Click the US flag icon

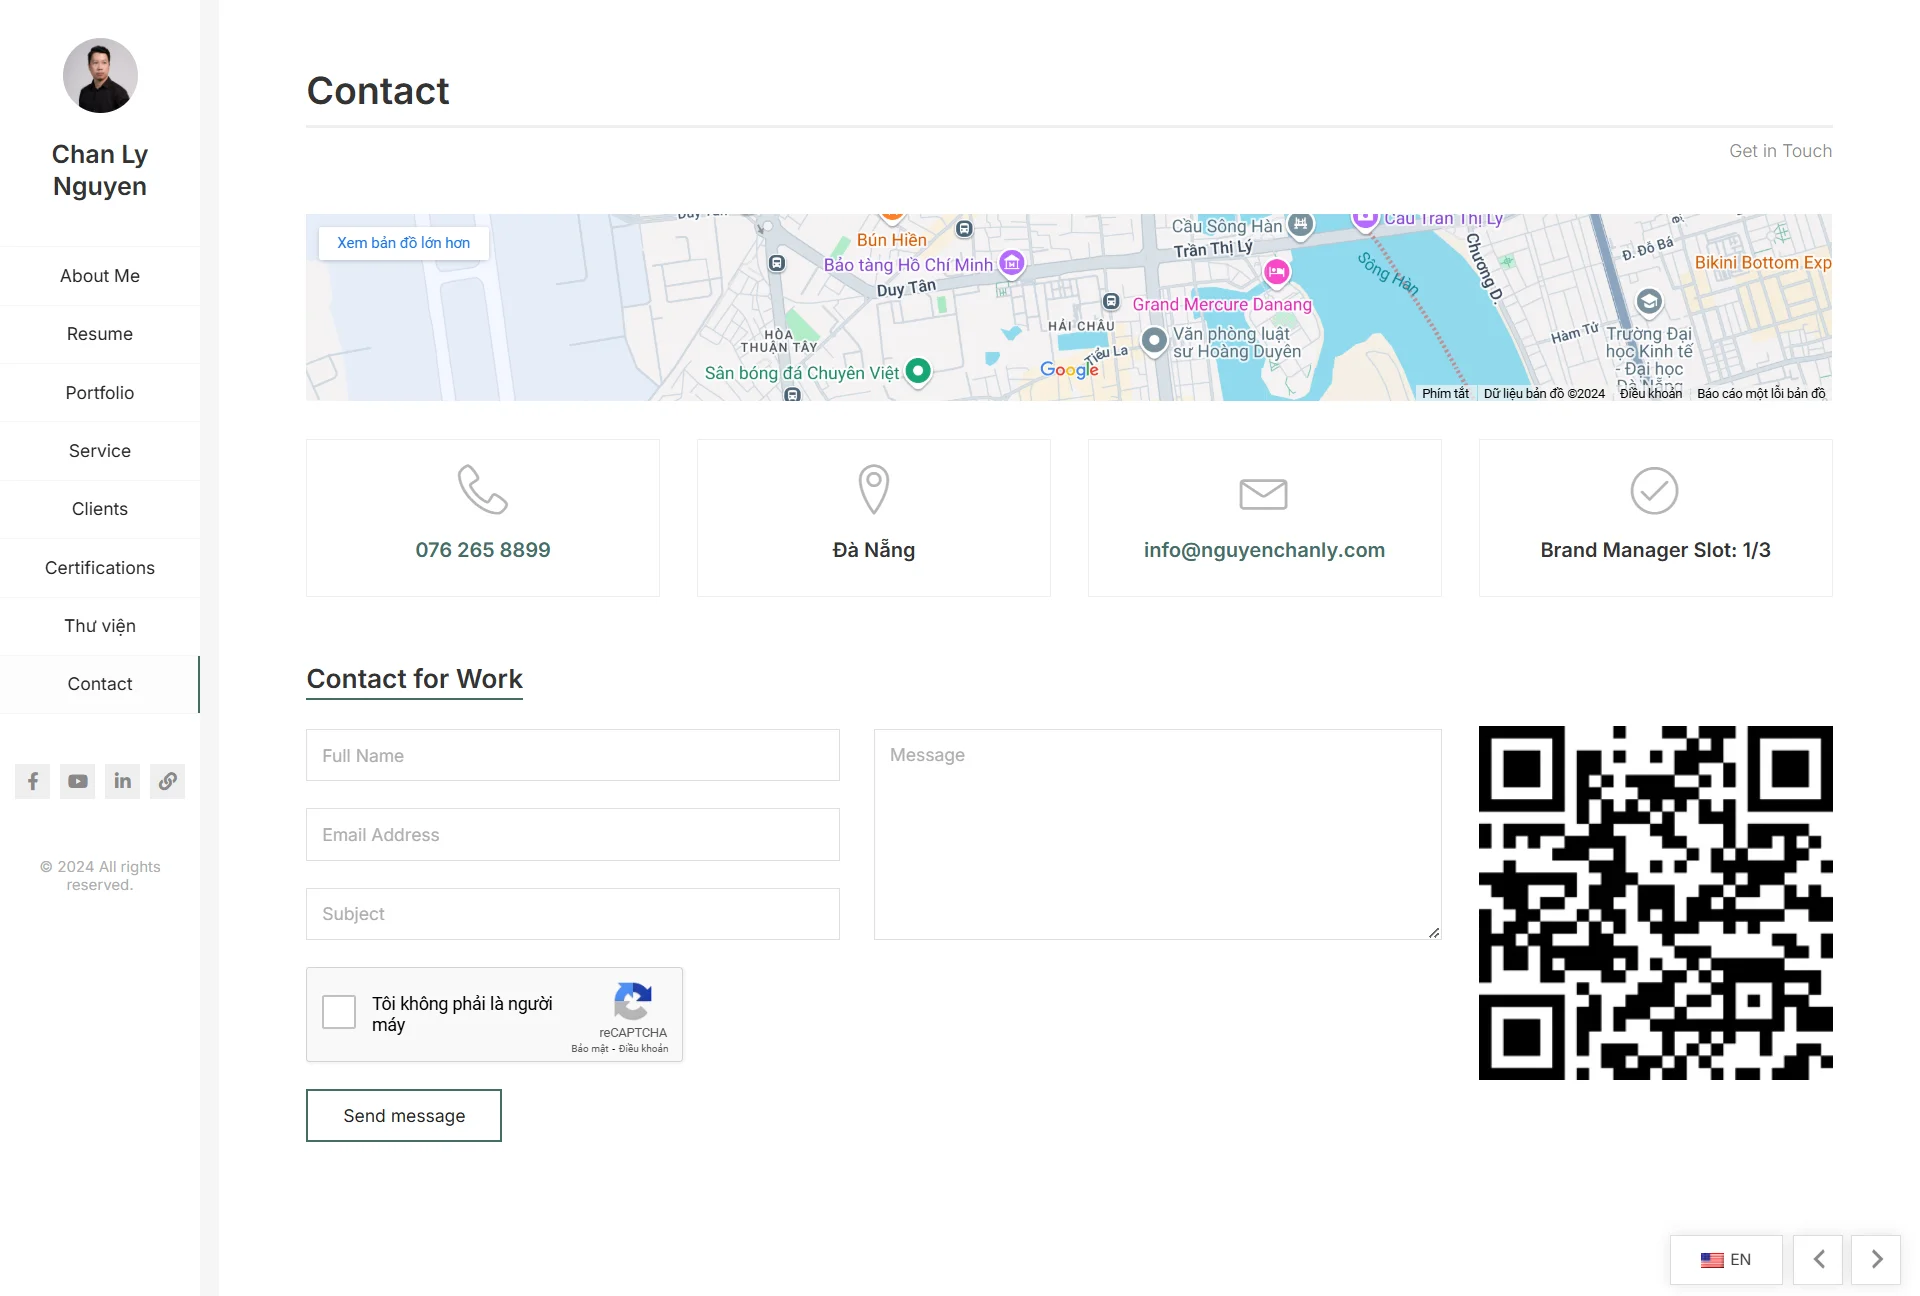[x=1712, y=1260]
